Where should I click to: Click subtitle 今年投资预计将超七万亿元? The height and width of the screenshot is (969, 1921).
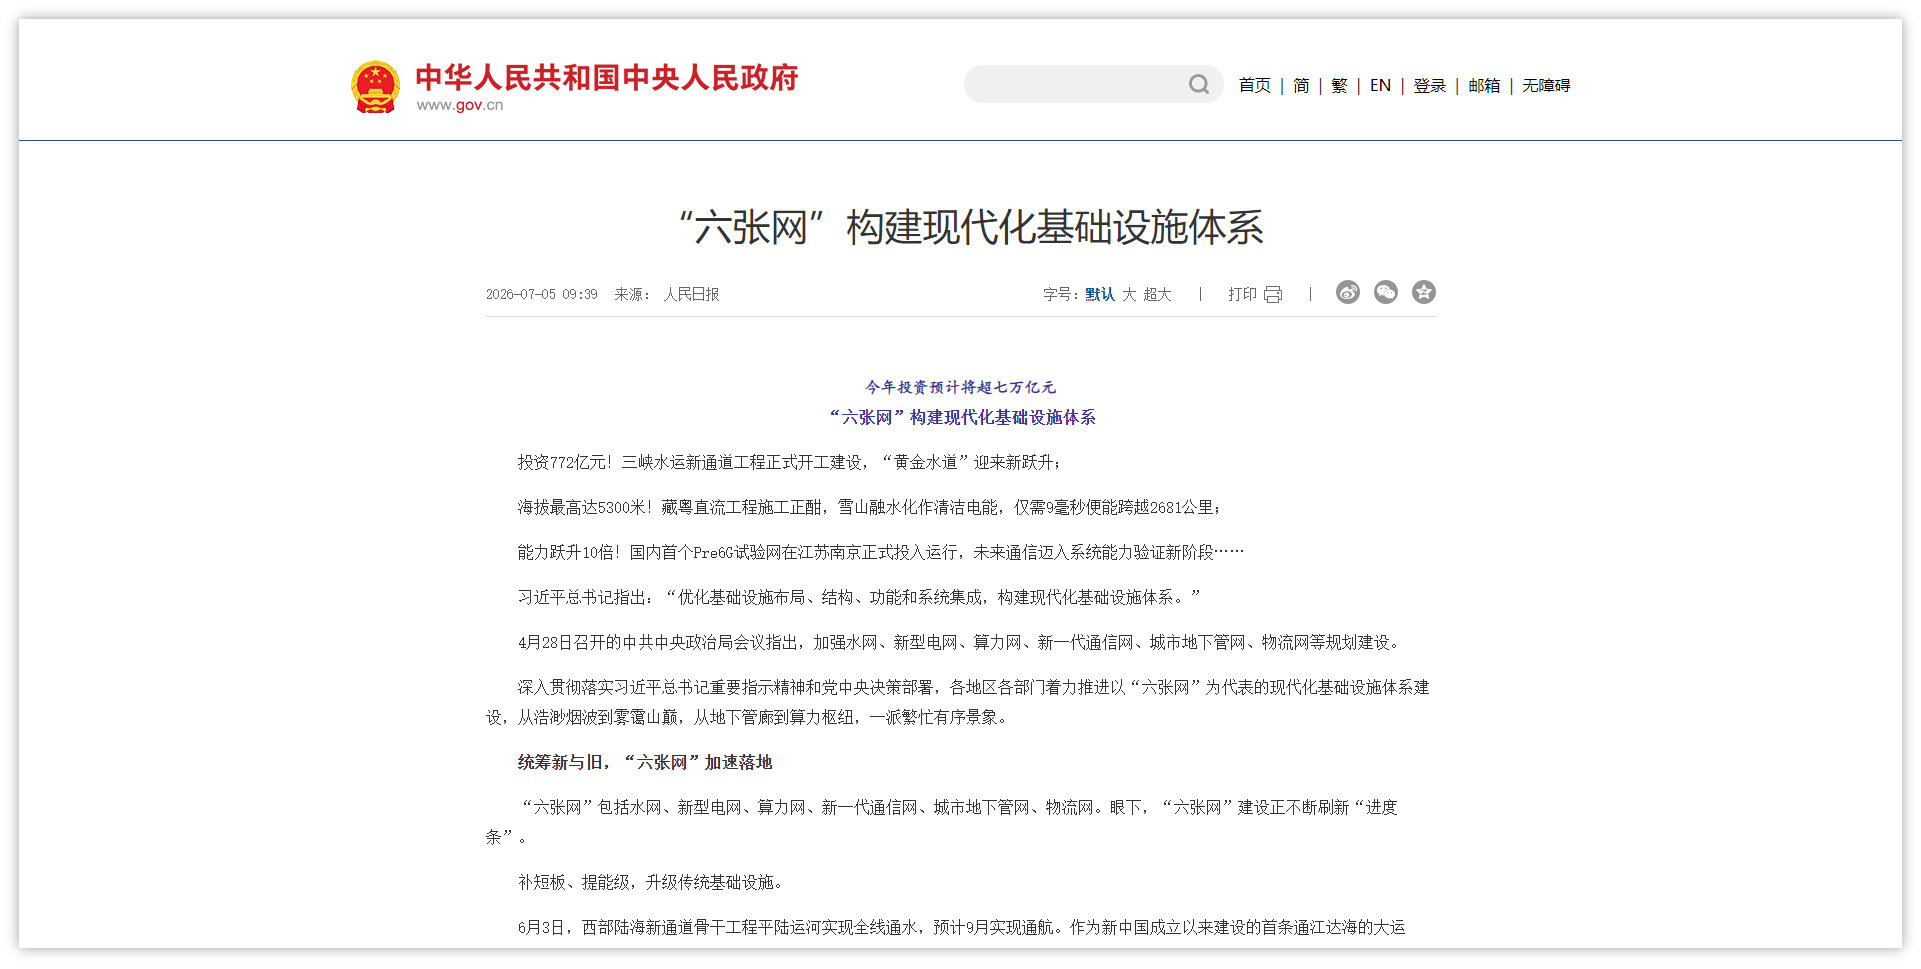961,387
